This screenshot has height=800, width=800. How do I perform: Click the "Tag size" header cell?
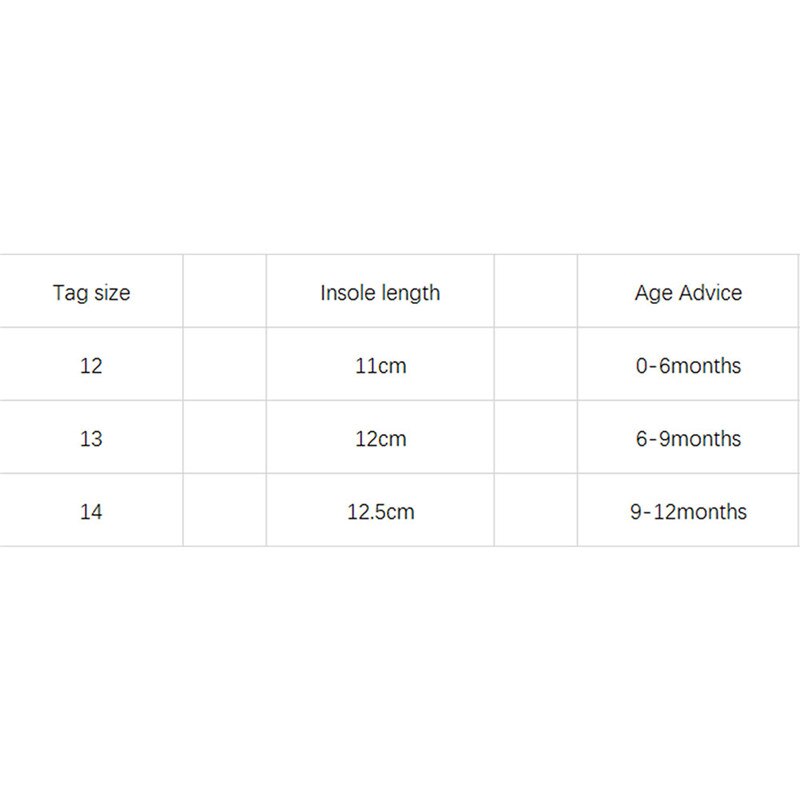click(91, 293)
